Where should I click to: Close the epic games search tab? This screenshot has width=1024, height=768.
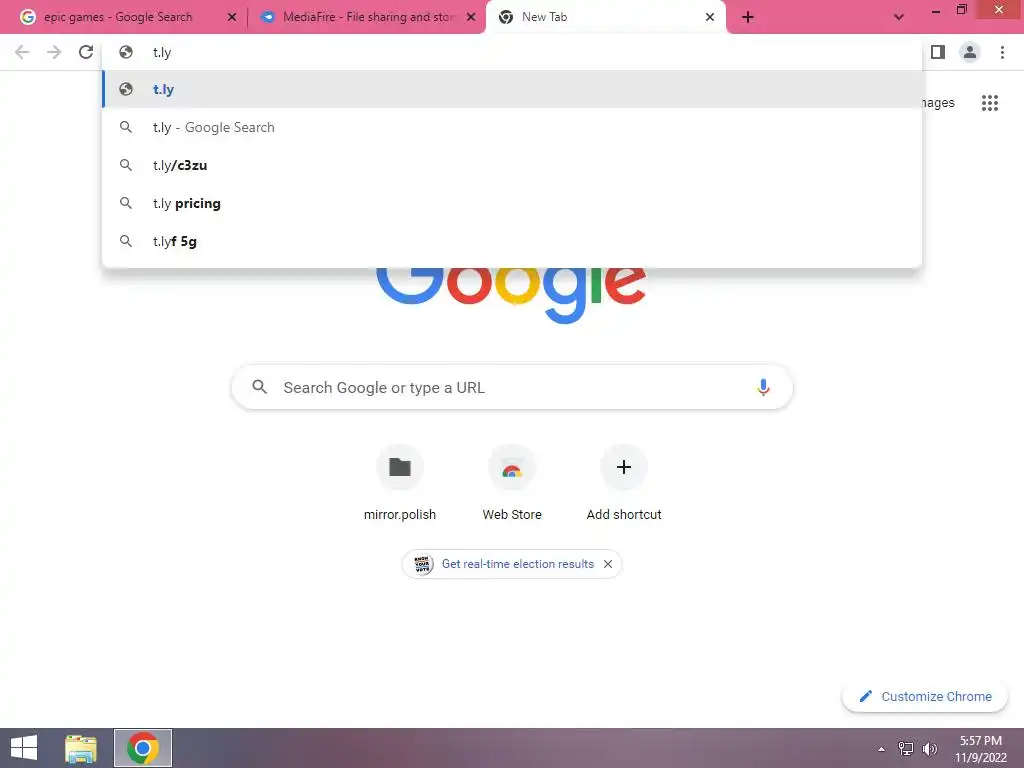[232, 17]
